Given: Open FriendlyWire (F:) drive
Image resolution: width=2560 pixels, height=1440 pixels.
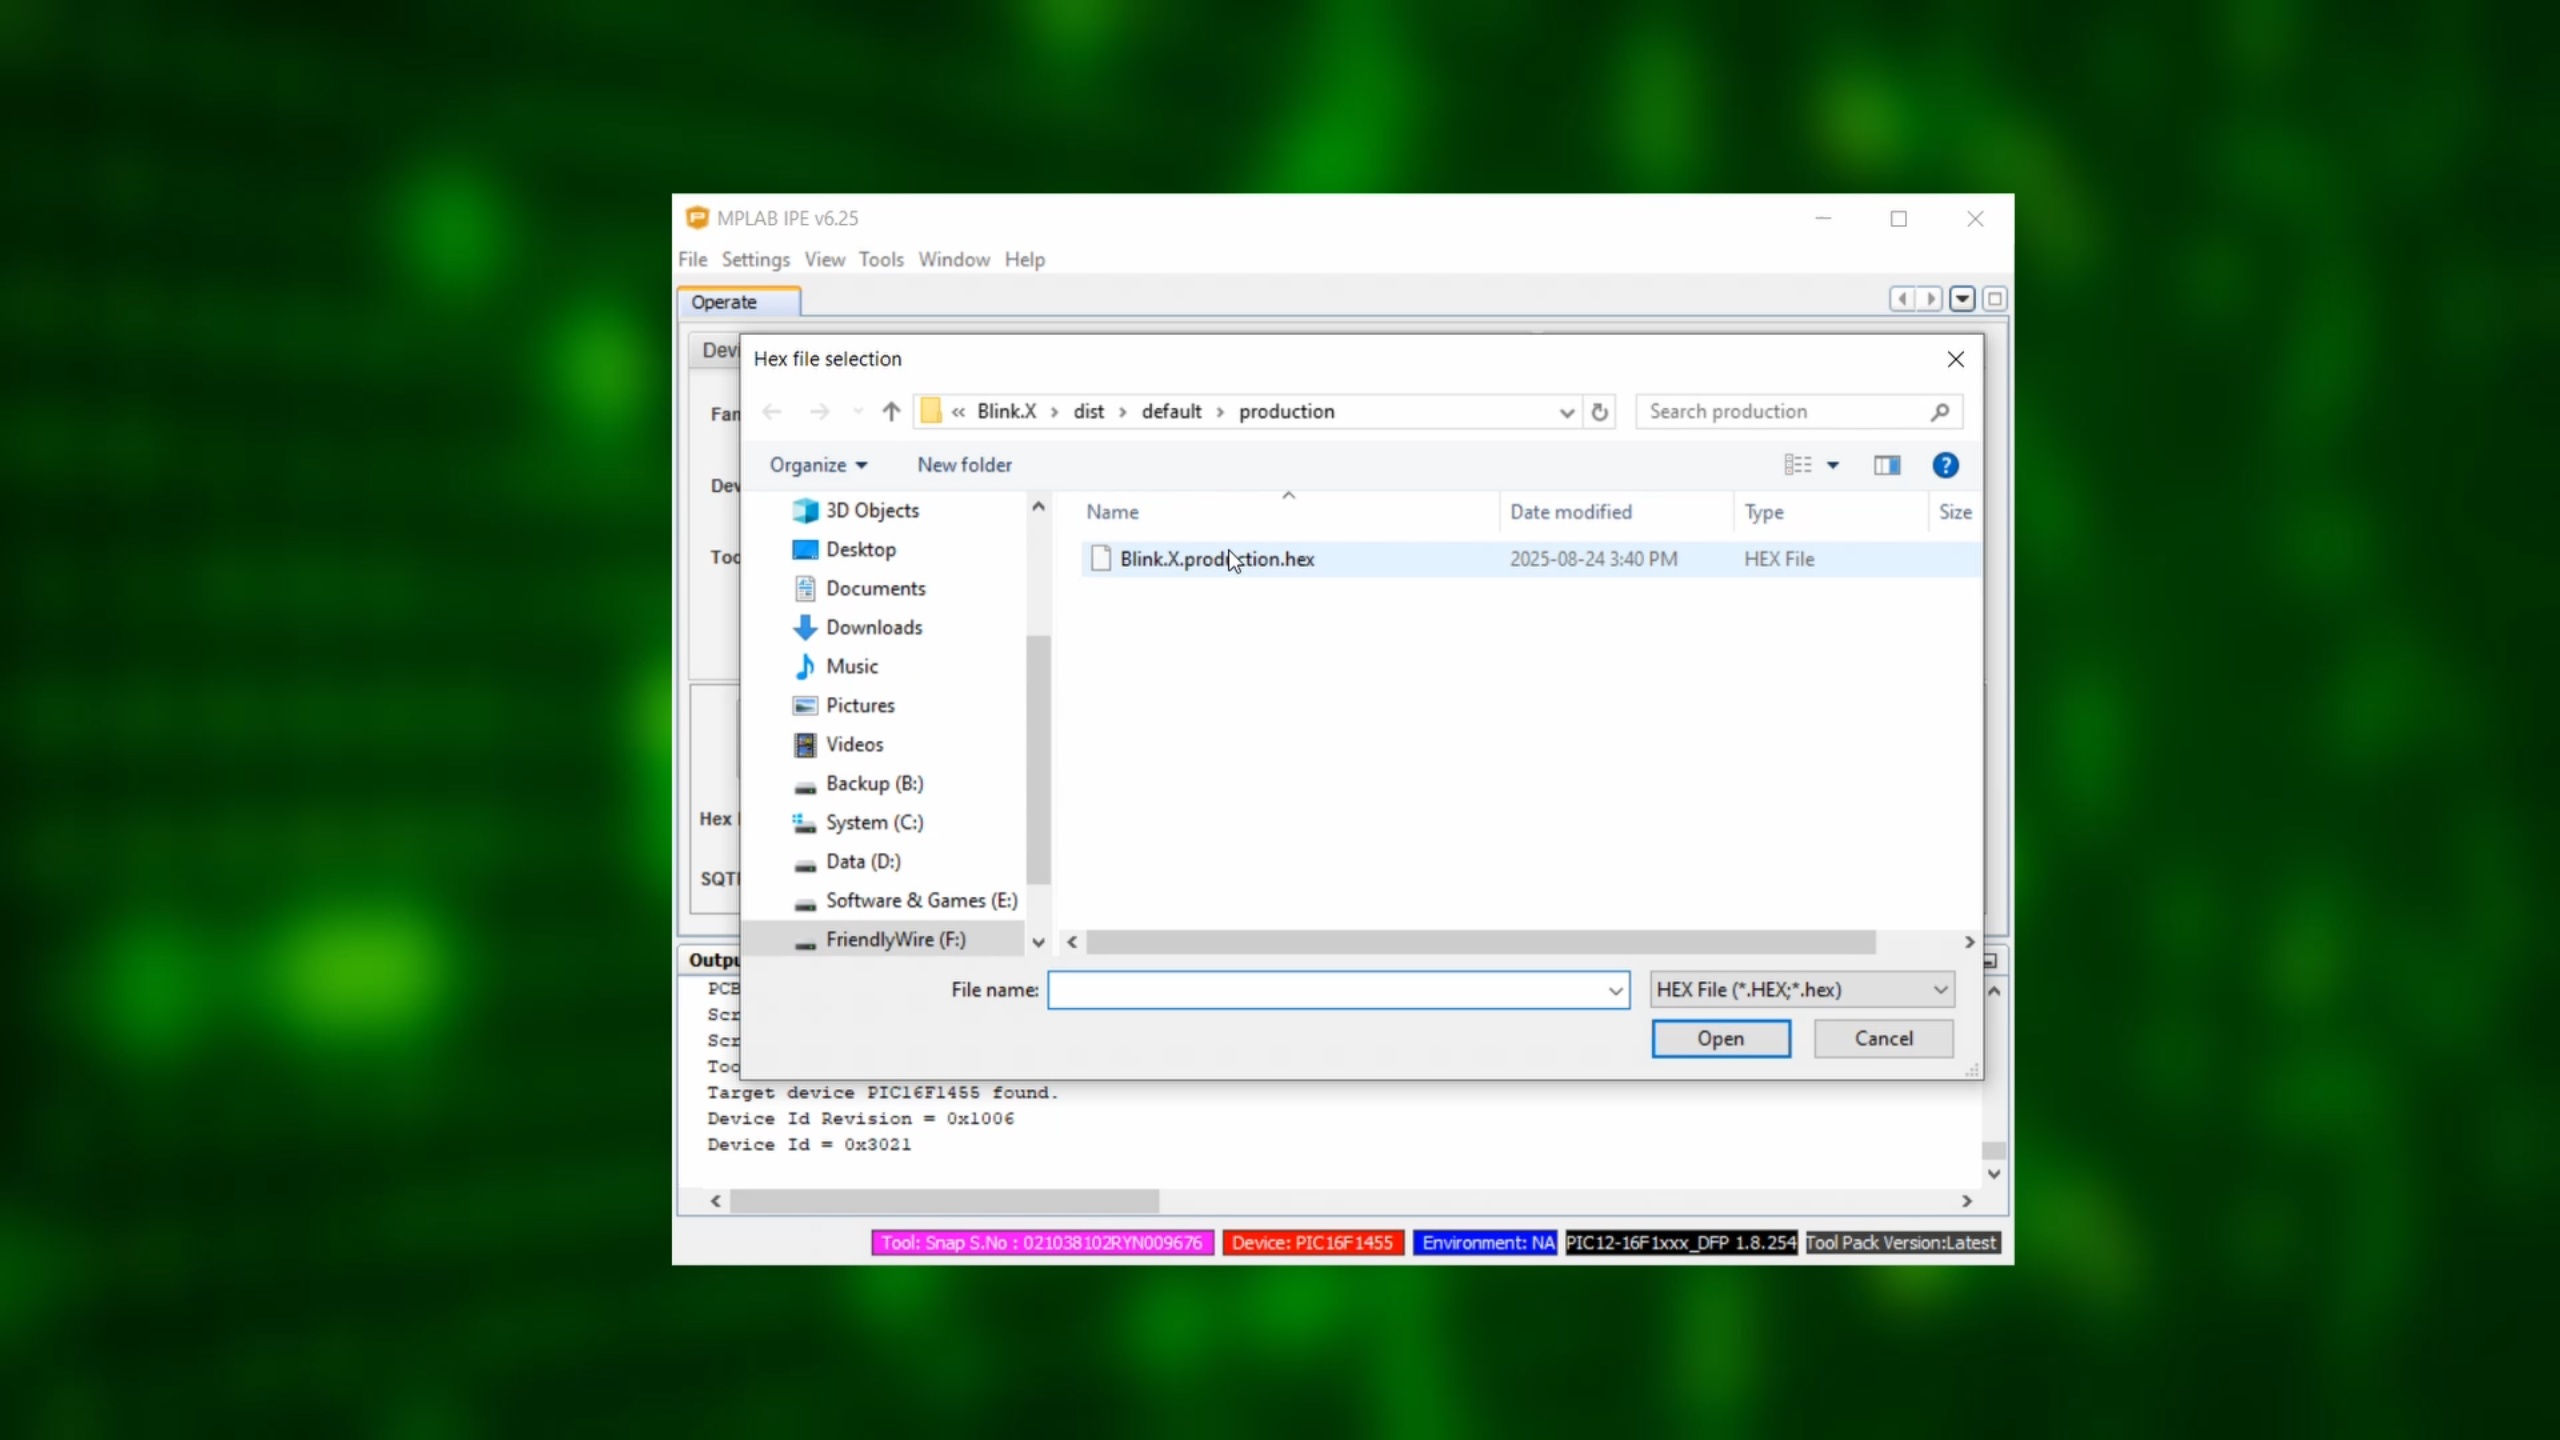Looking at the screenshot, I should pyautogui.click(x=895, y=939).
